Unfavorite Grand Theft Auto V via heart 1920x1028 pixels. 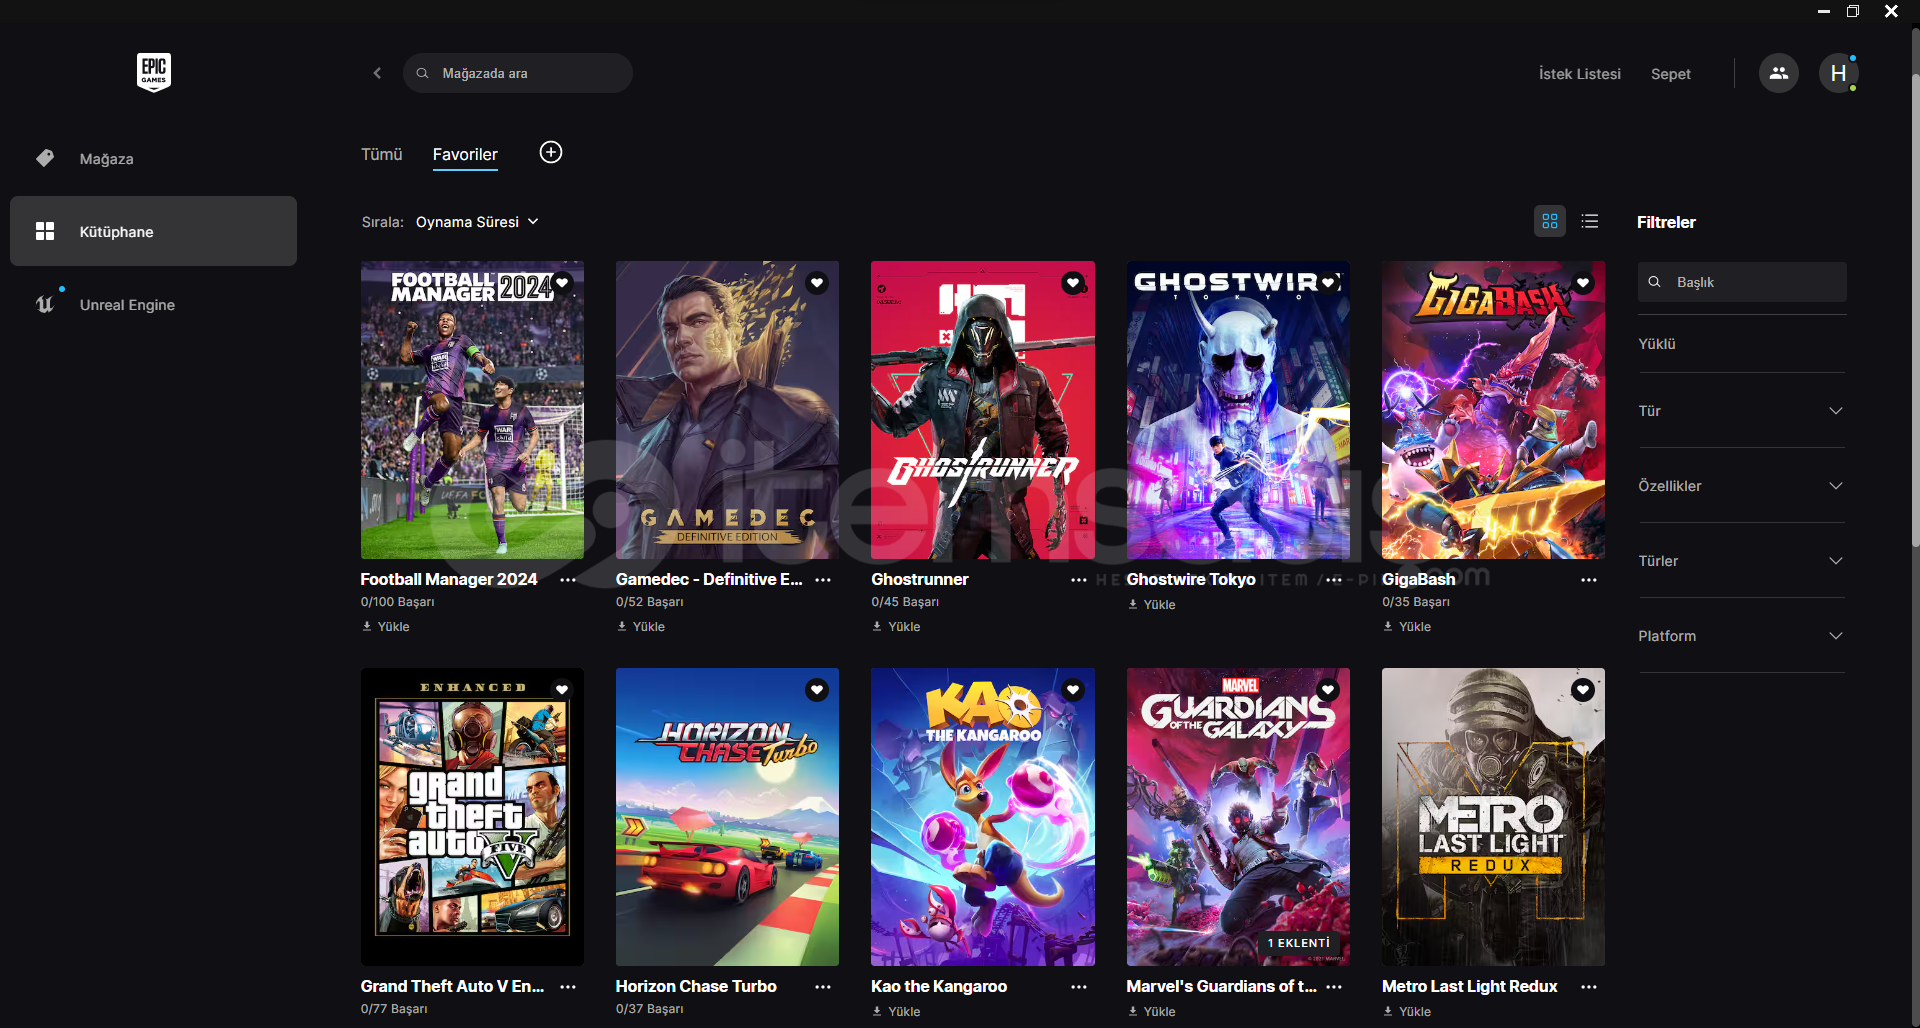562,690
